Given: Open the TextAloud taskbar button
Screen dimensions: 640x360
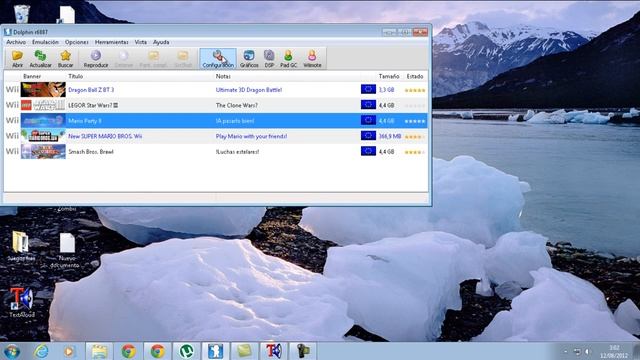Looking at the screenshot, I should coord(273,351).
